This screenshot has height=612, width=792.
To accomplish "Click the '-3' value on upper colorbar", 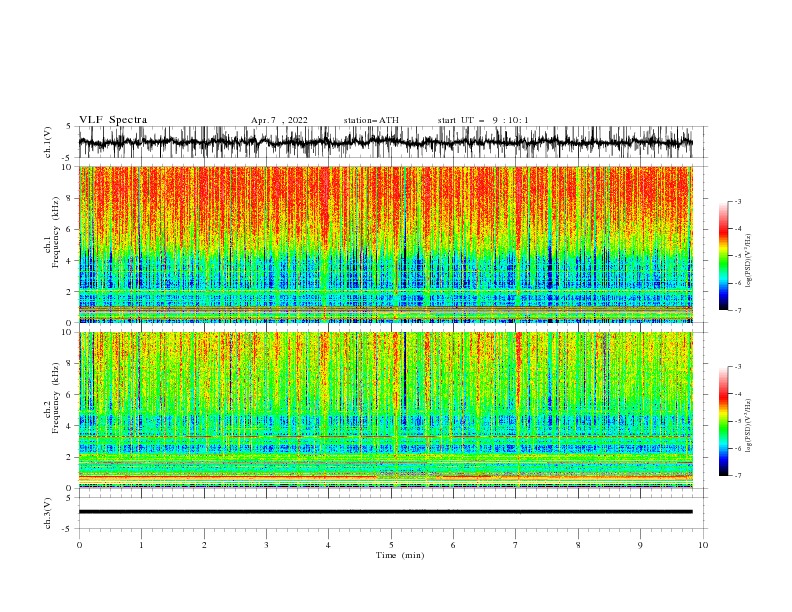I will pyautogui.click(x=738, y=201).
